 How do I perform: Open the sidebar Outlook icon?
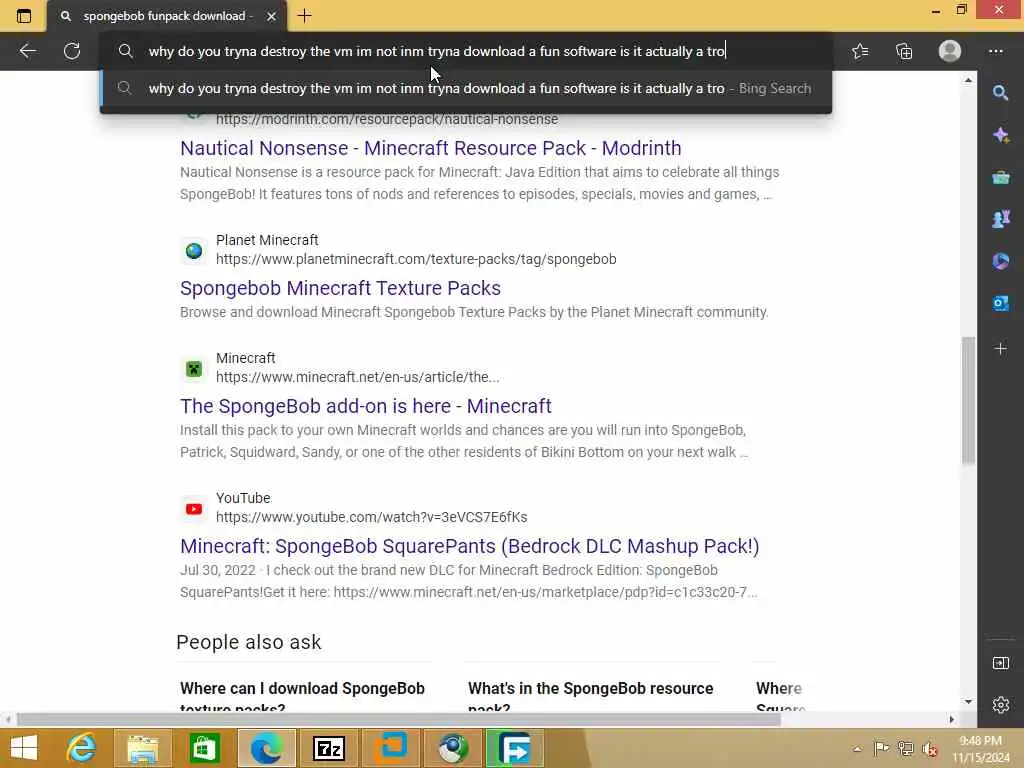tap(1000, 303)
